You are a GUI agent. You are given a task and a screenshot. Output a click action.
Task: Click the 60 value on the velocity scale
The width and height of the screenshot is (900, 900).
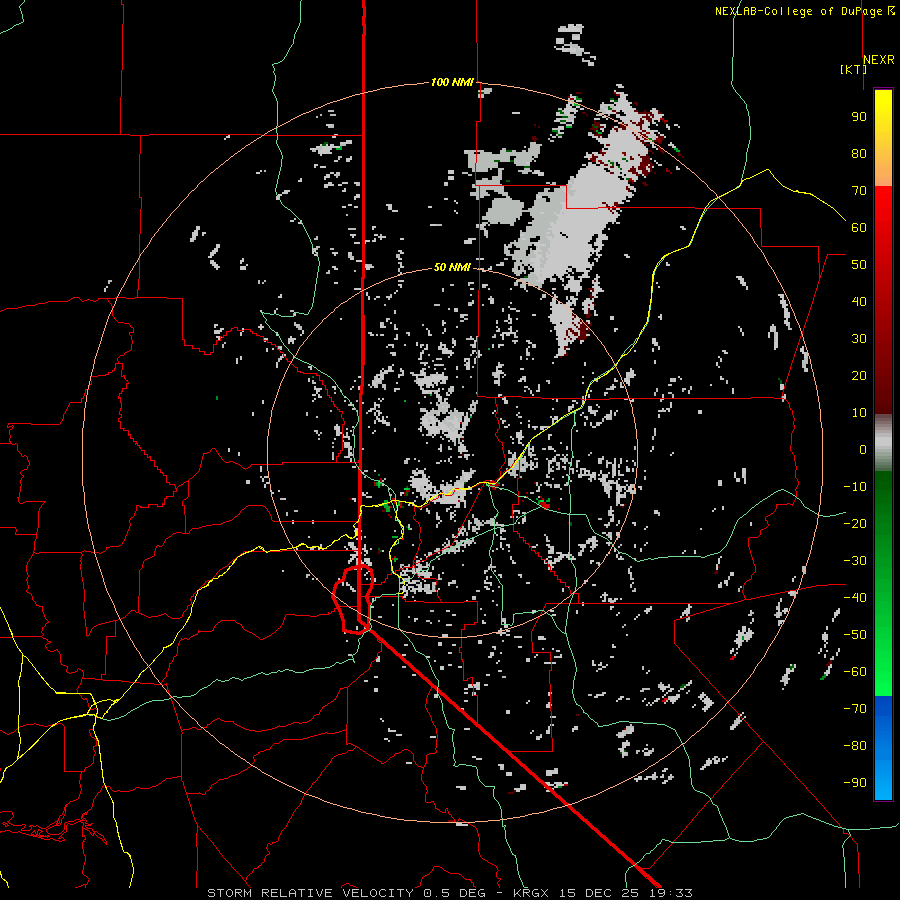click(859, 227)
